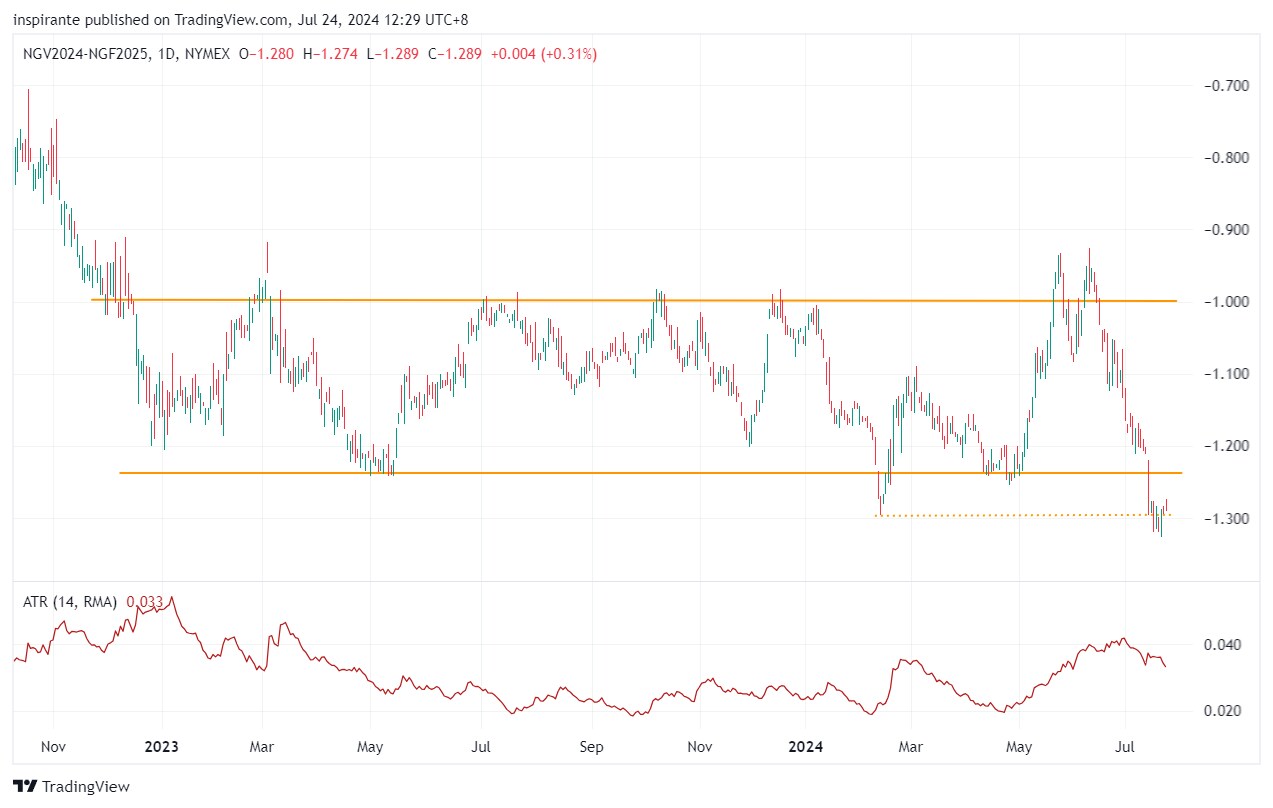The image size is (1273, 808).
Task: Click the 2024 time axis marker
Action: 805,746
